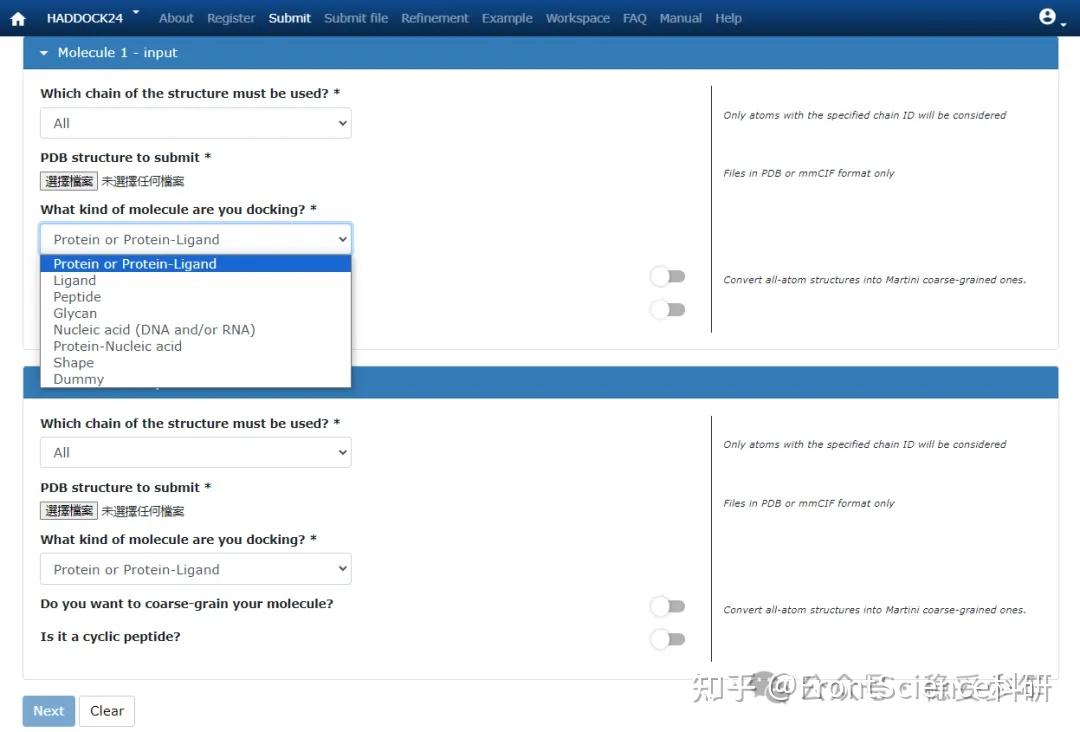Enable coarse-grain toggle for Molecule 1

pos(667,276)
